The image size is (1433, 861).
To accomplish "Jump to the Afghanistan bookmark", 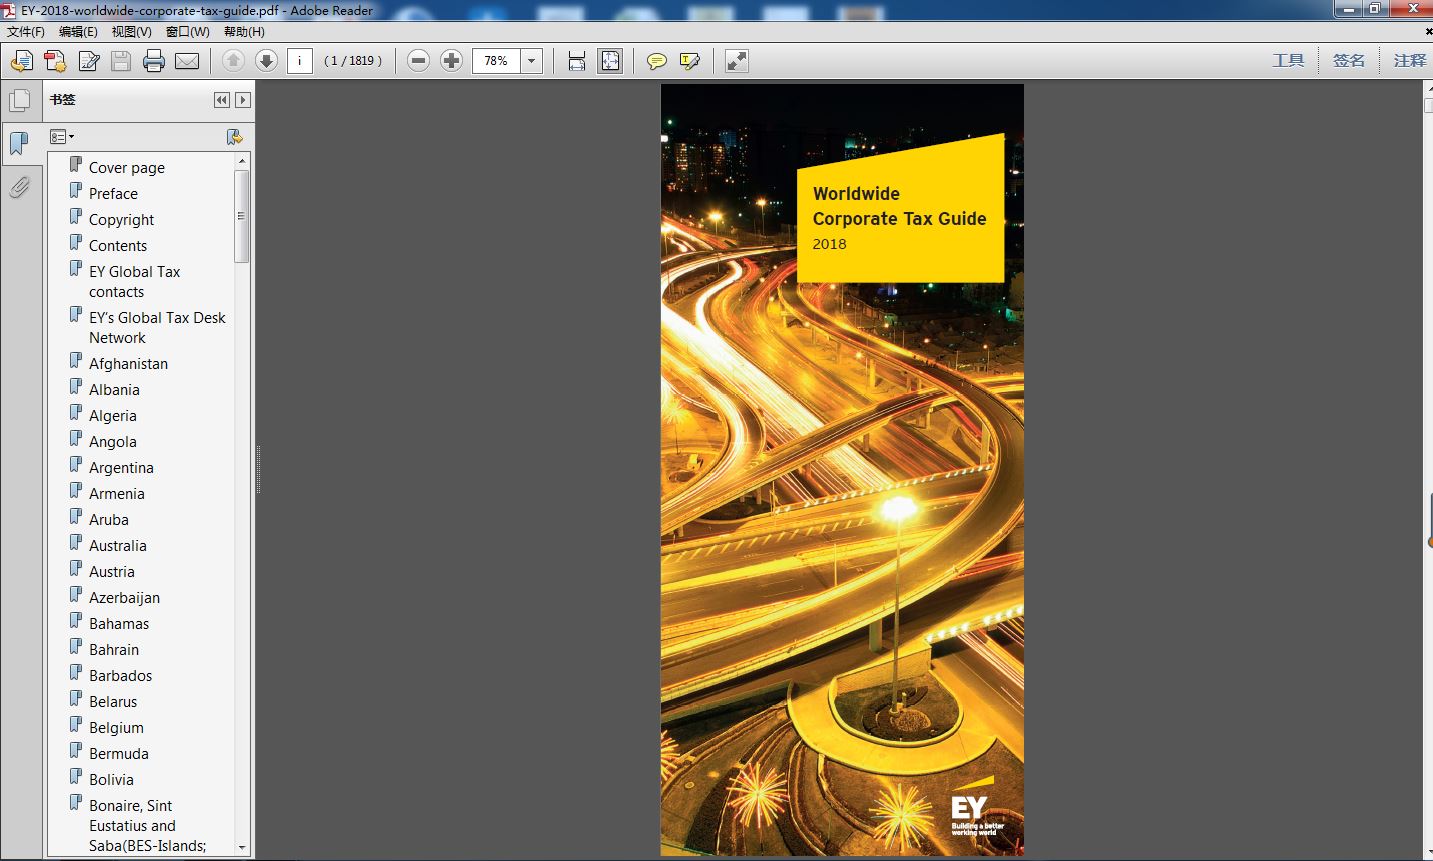I will (x=128, y=364).
